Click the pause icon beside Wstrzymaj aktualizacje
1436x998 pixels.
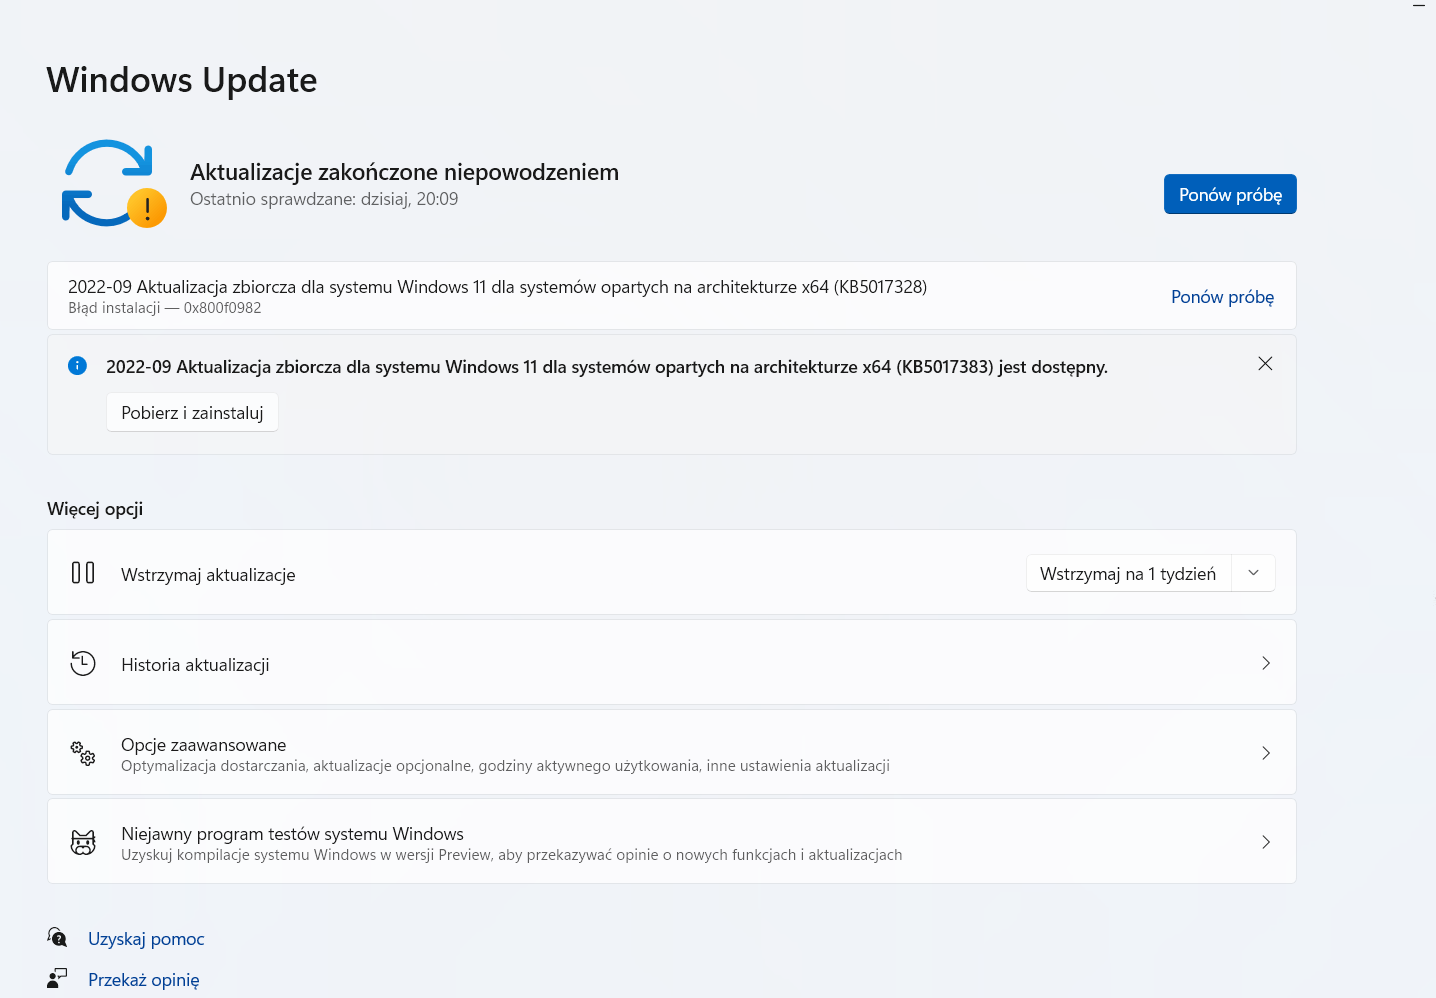tap(83, 573)
